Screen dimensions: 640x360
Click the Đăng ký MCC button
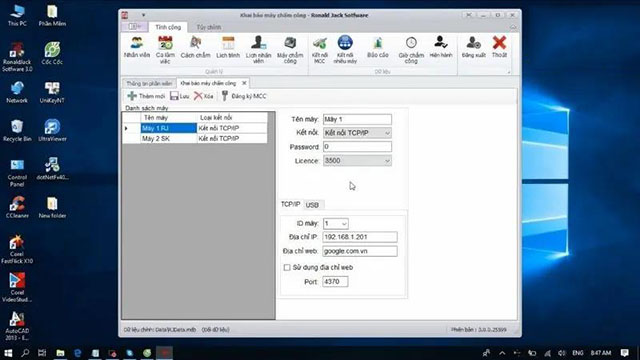point(244,96)
